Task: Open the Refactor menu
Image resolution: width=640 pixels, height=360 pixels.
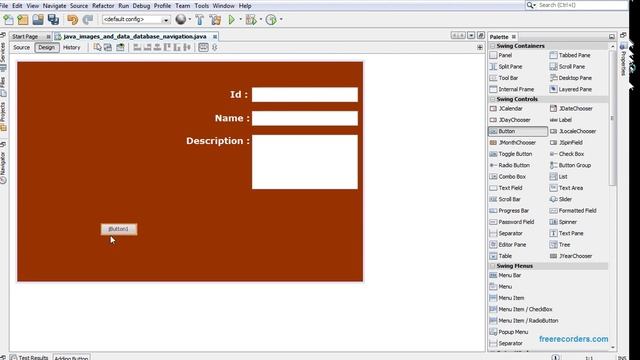Action: [103, 6]
